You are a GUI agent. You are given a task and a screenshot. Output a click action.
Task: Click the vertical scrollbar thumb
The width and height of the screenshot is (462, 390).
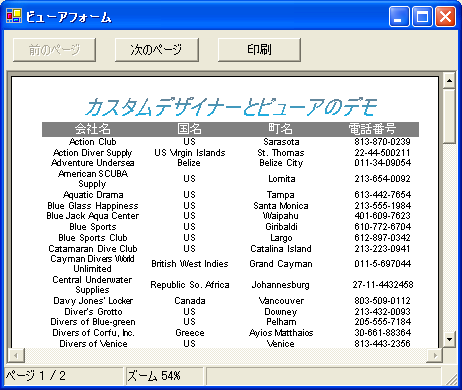(x=449, y=116)
